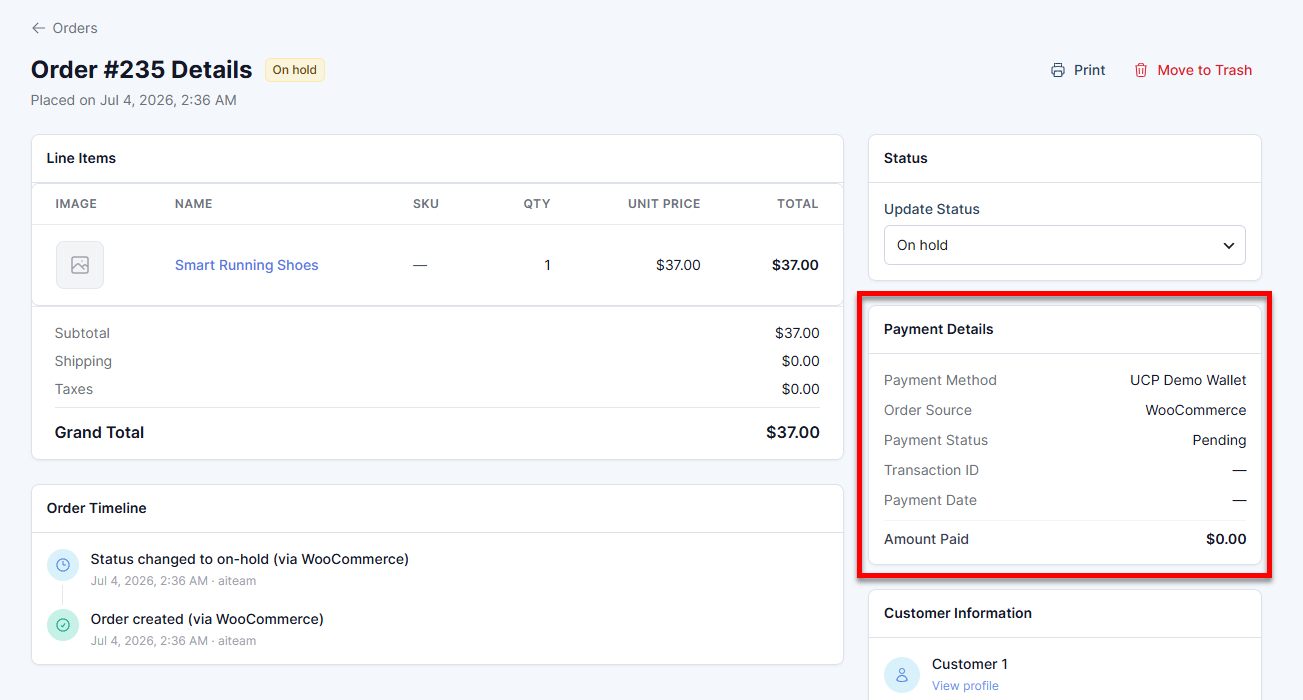This screenshot has width=1303, height=700.
Task: Click the Transaction ID label
Action: click(x=931, y=470)
